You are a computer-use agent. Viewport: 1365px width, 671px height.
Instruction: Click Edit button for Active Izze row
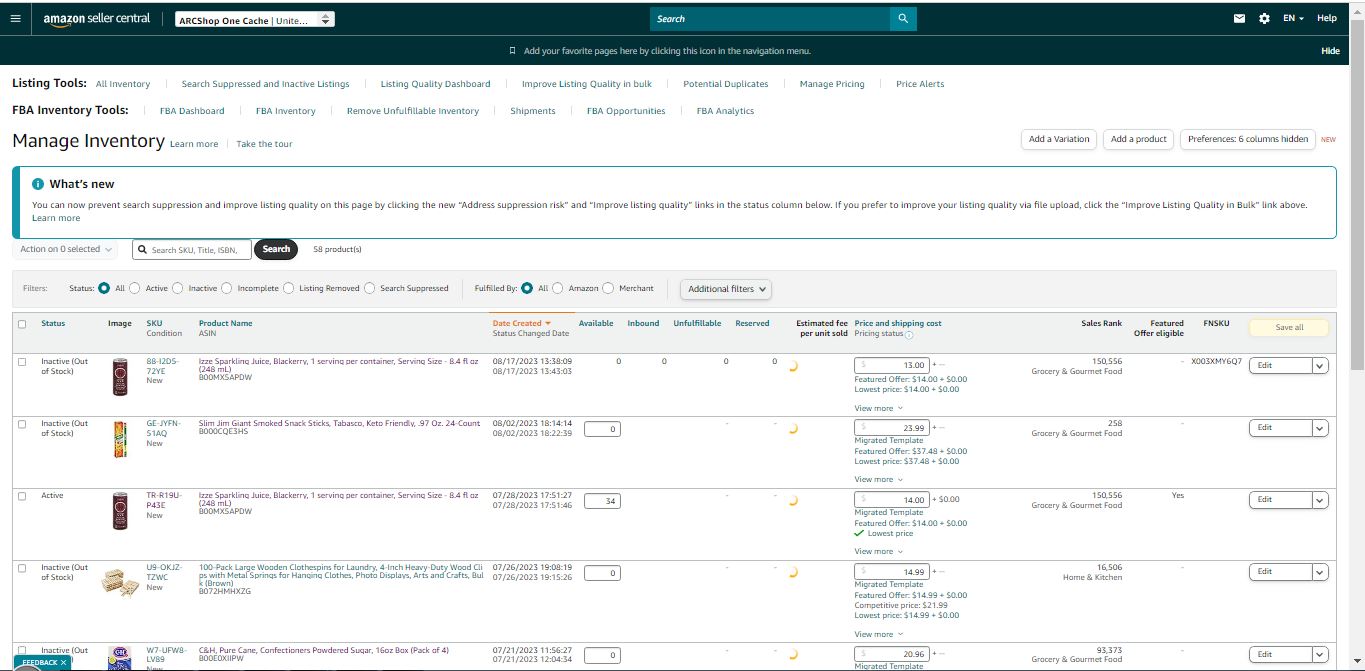pyautogui.click(x=1280, y=500)
